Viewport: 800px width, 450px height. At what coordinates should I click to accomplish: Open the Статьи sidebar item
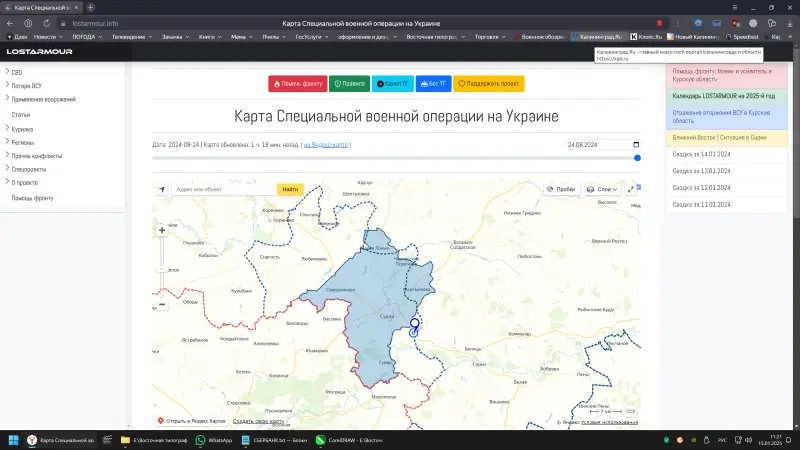(x=21, y=115)
